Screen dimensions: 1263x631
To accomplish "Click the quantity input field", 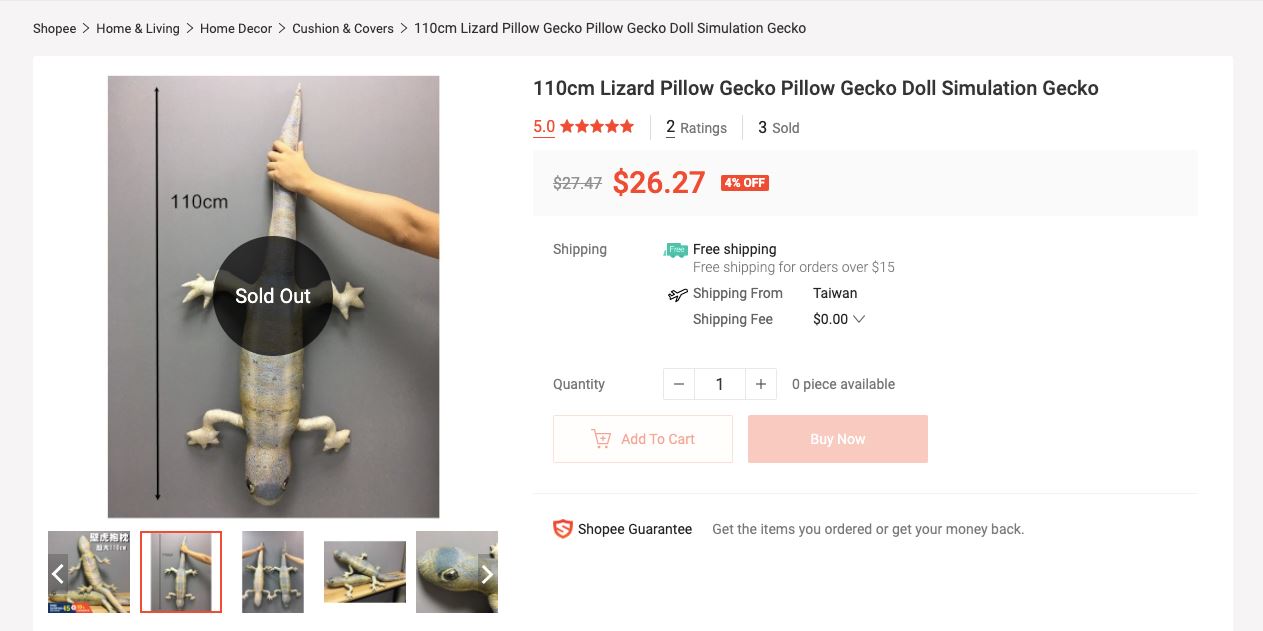I will (x=719, y=384).
